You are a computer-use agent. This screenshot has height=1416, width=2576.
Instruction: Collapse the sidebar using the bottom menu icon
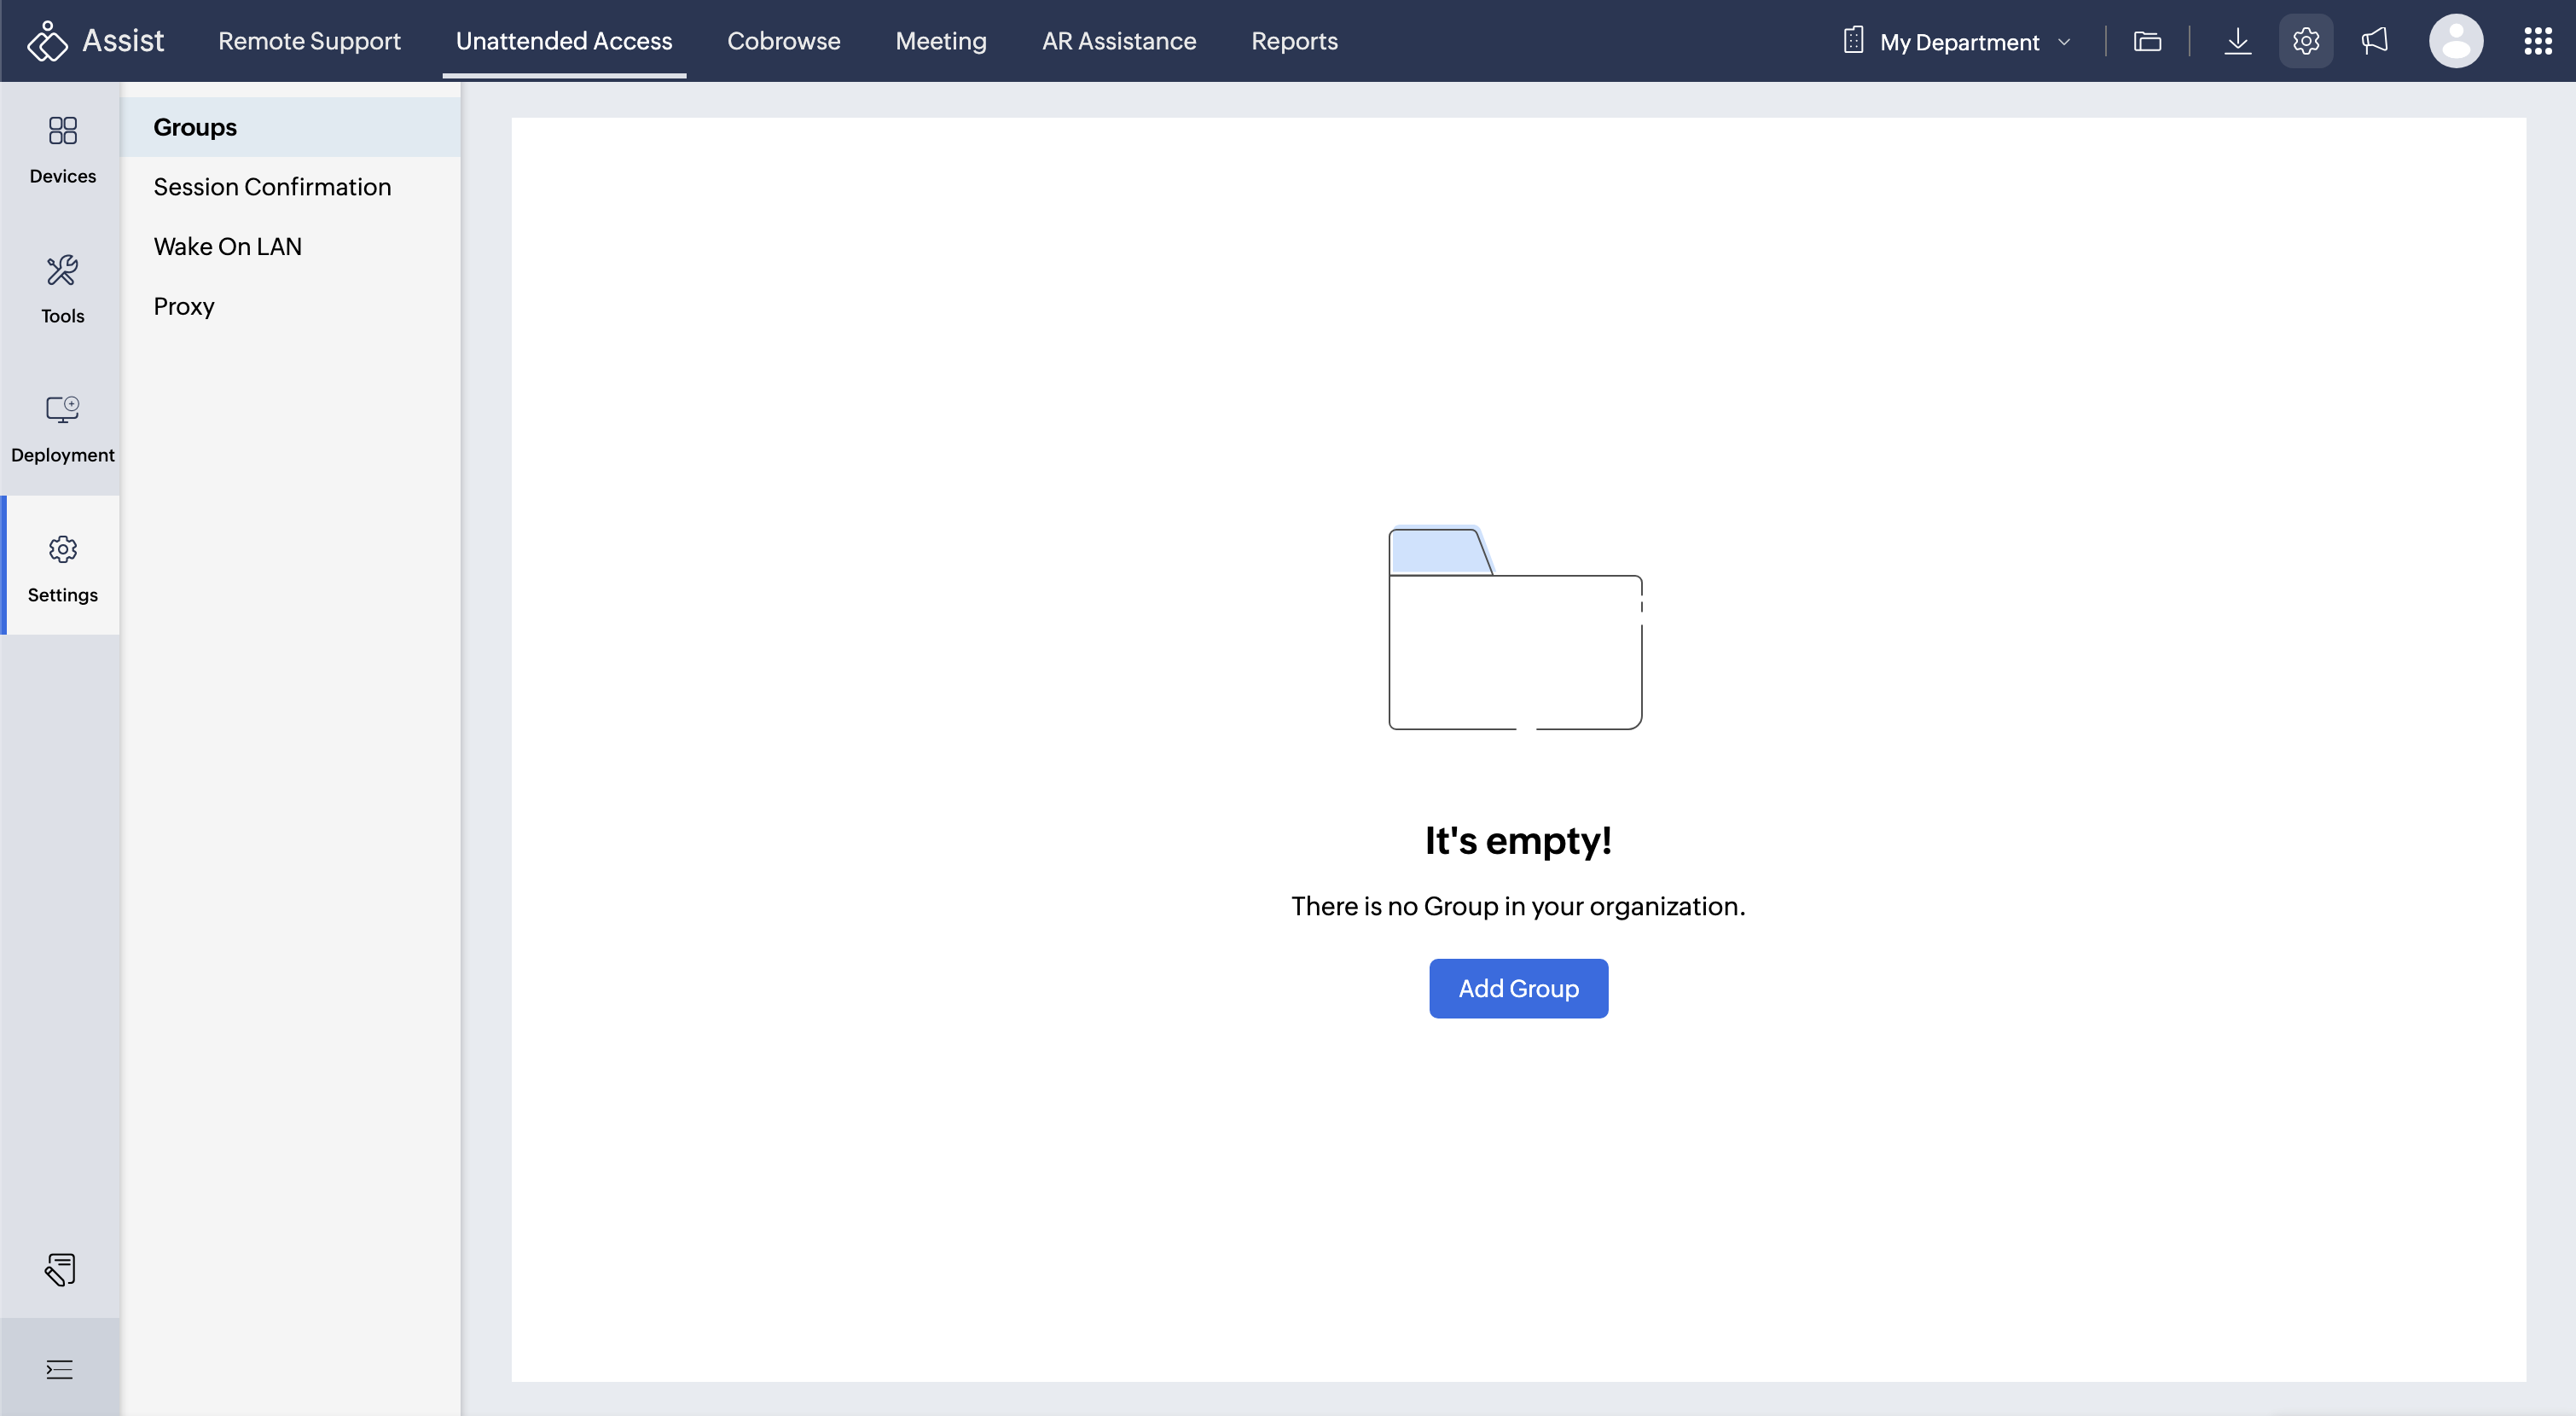(60, 1369)
